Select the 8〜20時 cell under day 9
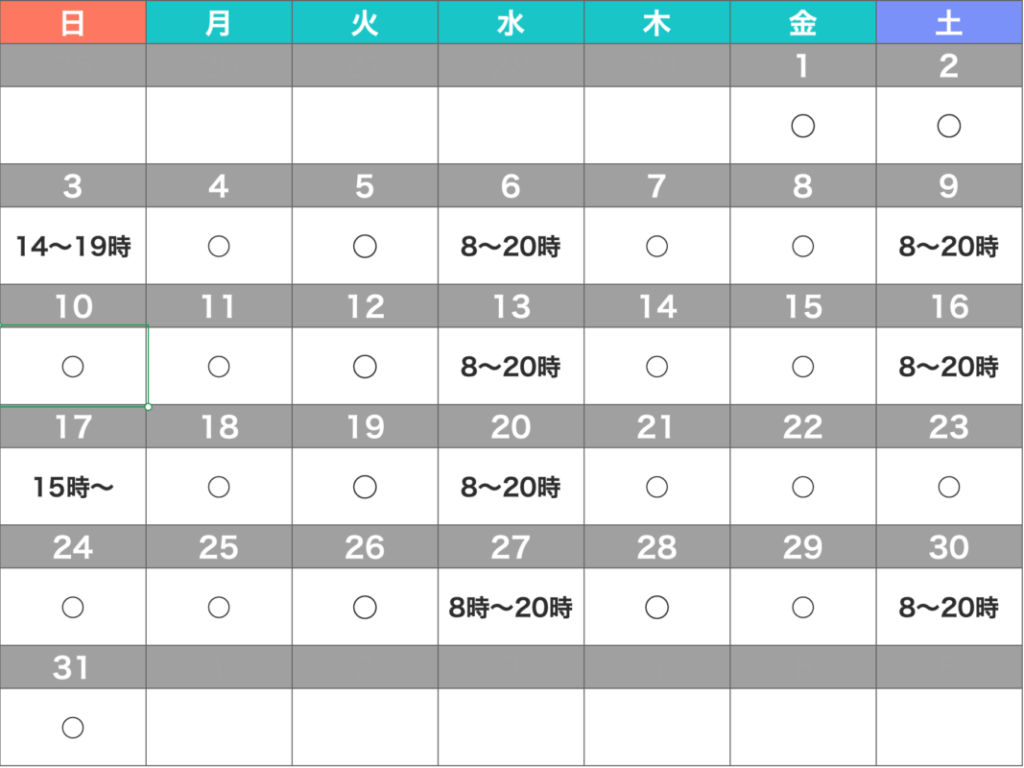Image resolution: width=1024 pixels, height=768 pixels. [949, 246]
